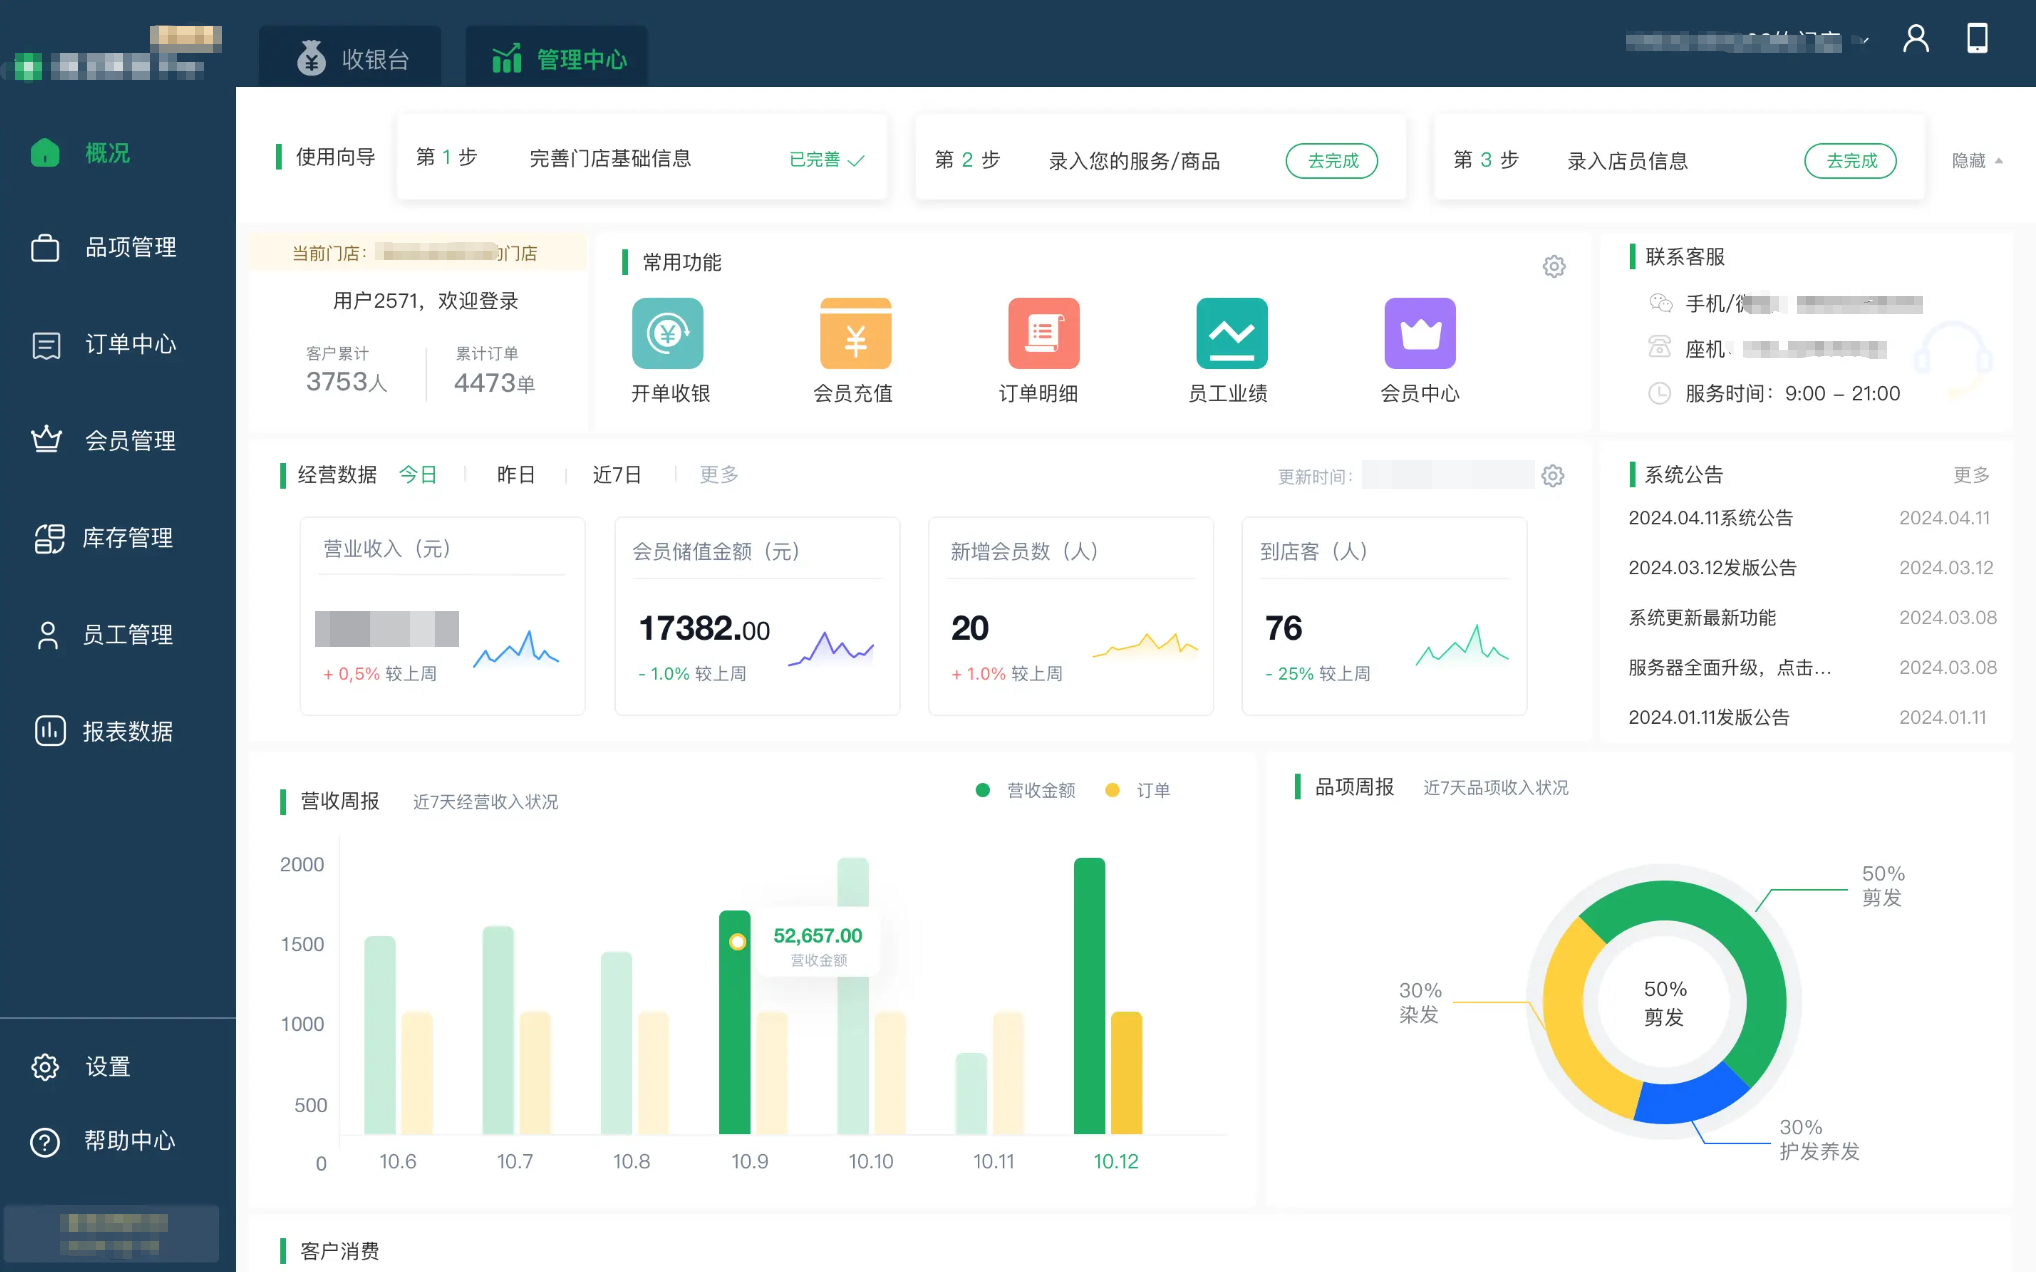Click the 会员充值 yellow recharge icon
The width and height of the screenshot is (2036, 1272).
click(855, 334)
